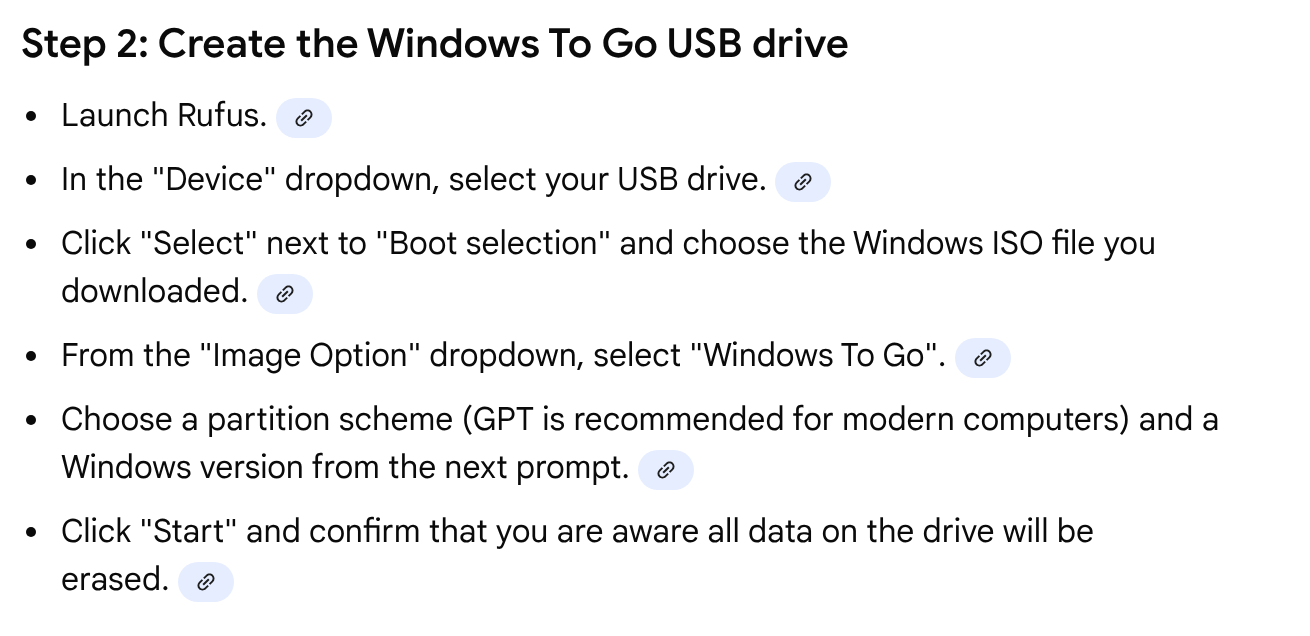Click the link icon after "next prompt."
This screenshot has width=1310, height=636.
point(665,470)
